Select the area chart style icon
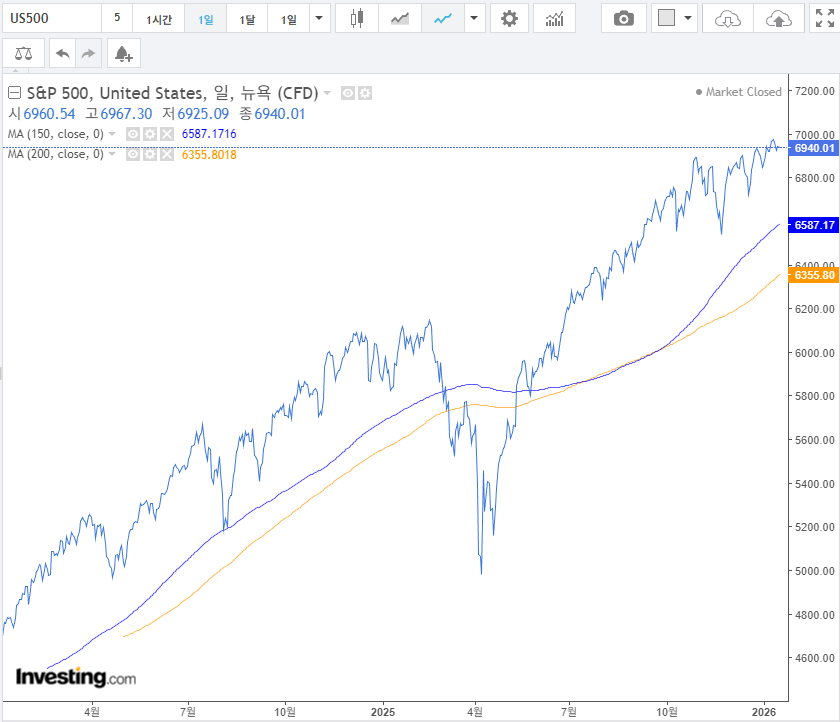The width and height of the screenshot is (840, 722). 400,18
